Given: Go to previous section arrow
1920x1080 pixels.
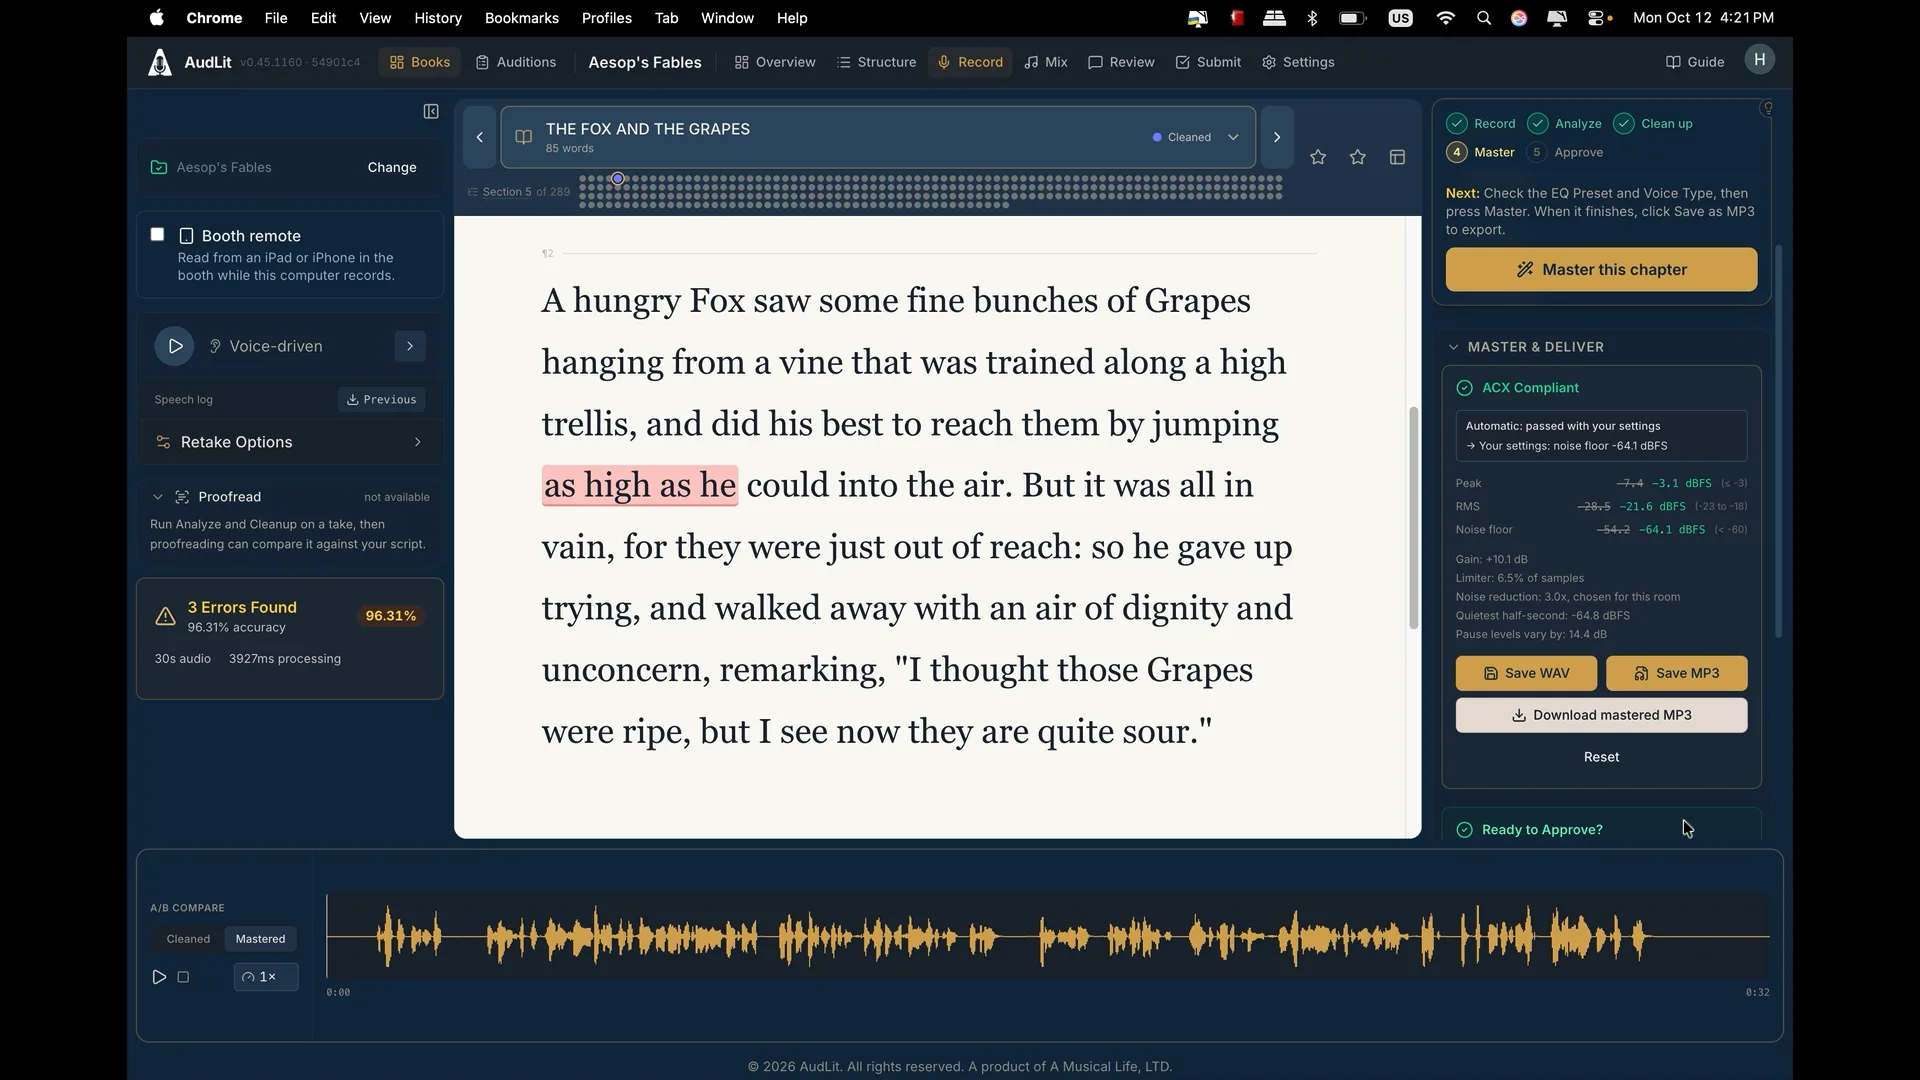Looking at the screenshot, I should click(480, 137).
